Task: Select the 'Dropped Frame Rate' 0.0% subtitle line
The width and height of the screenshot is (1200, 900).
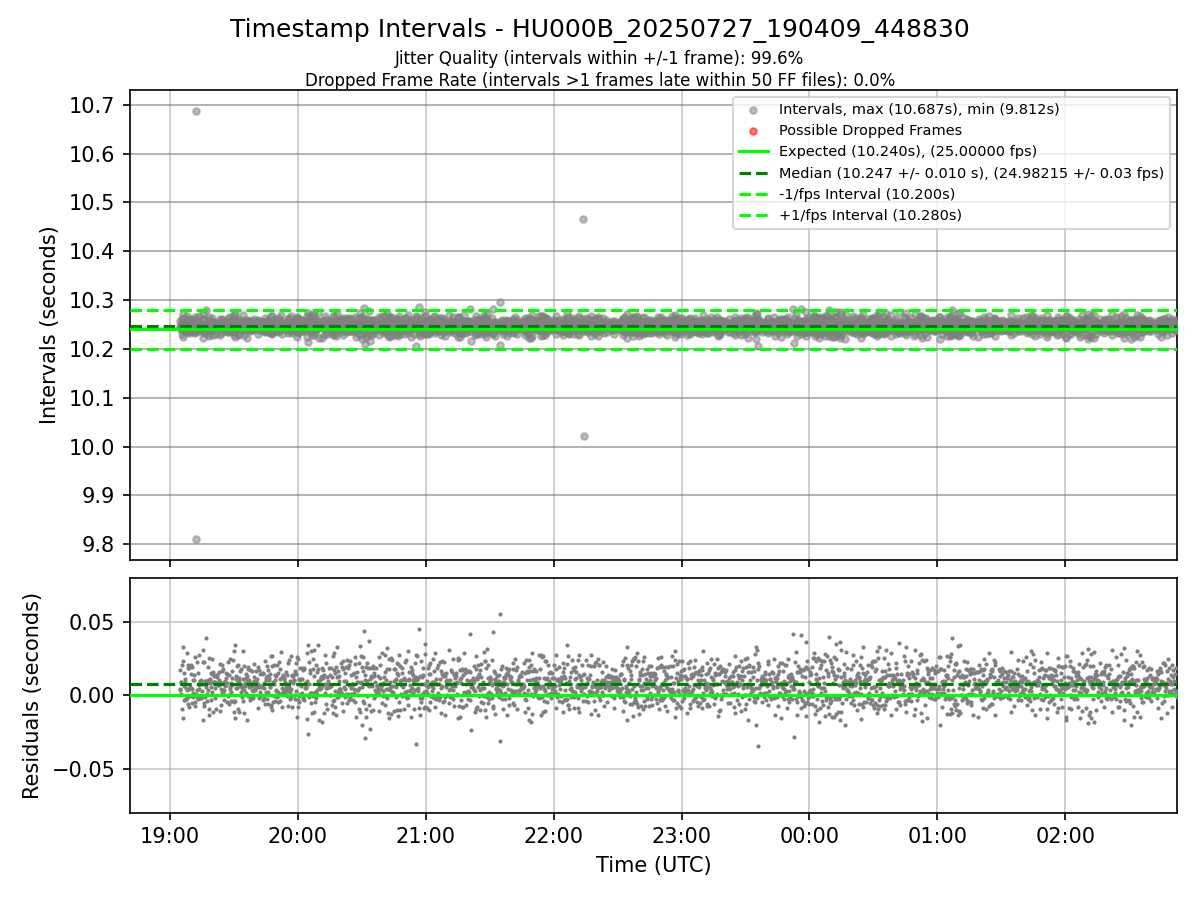Action: click(599, 80)
